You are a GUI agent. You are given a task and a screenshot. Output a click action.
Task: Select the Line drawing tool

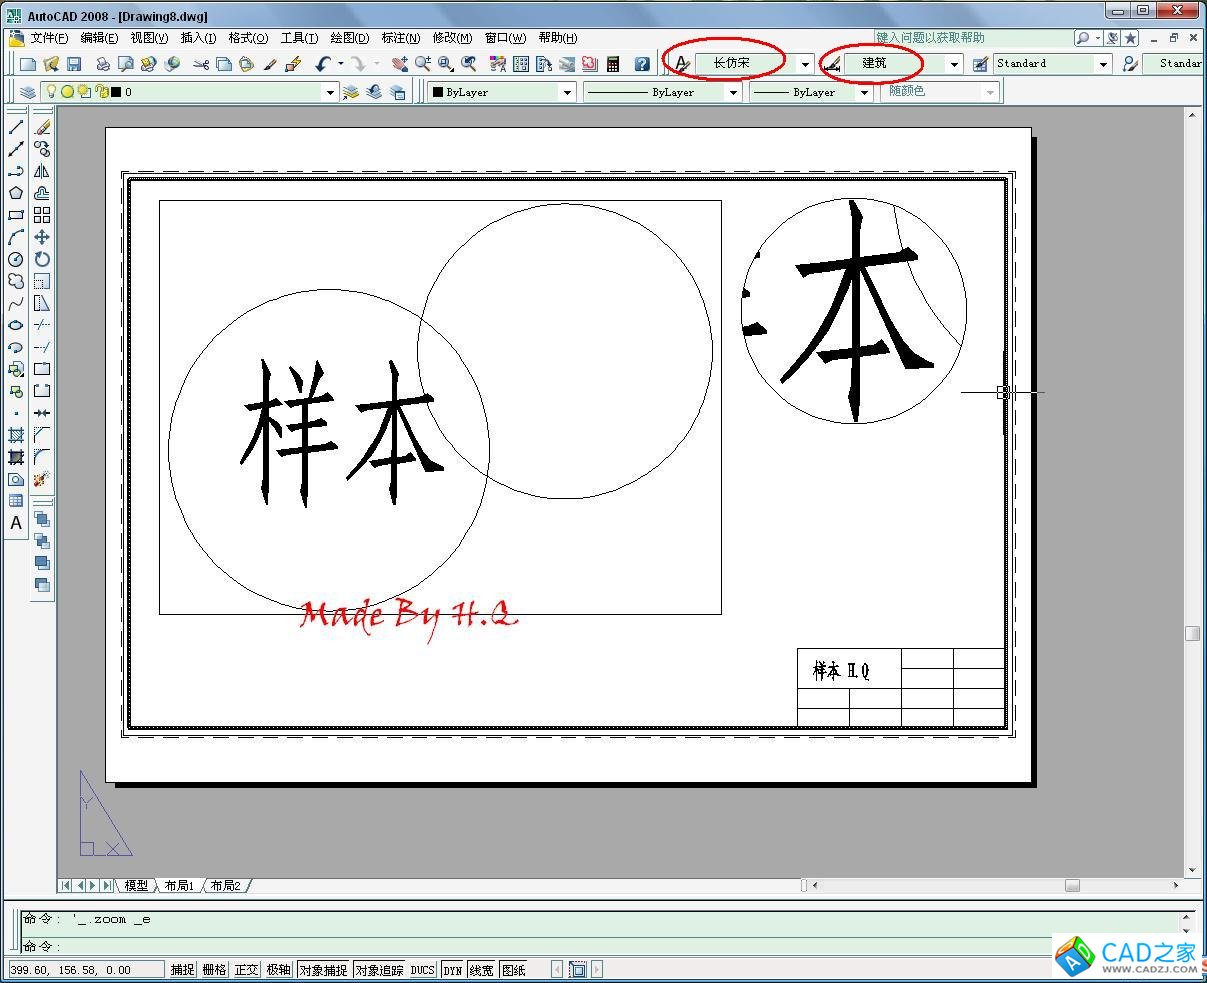16,127
